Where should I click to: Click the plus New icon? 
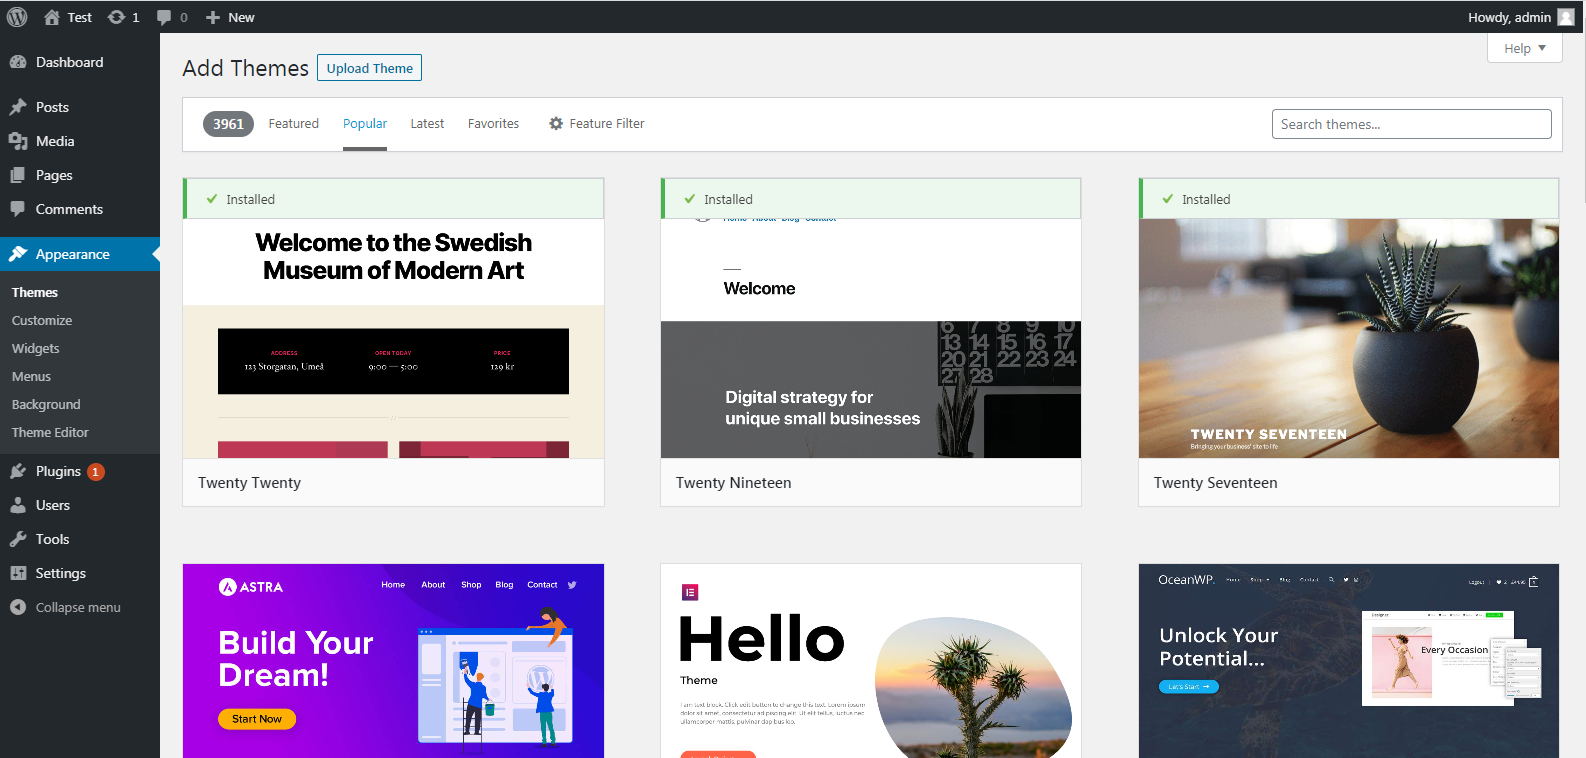[x=213, y=17]
